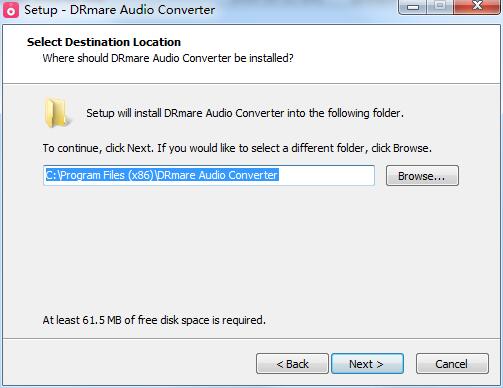
Task: Click the 'Select Destination Location' heading
Action: [104, 42]
